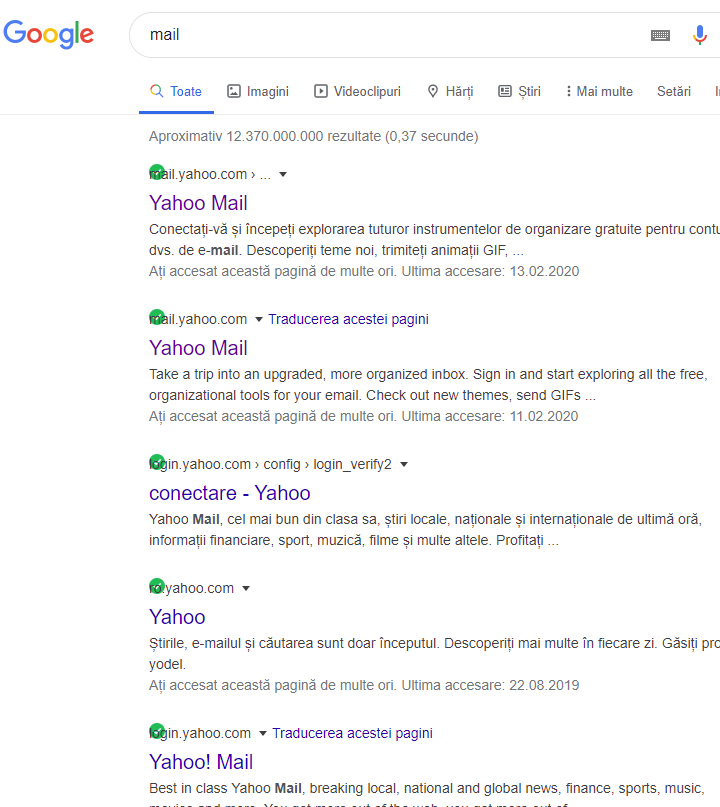Click green badge beside login.yahoo.com config result
The height and width of the screenshot is (807, 720).
[156, 462]
